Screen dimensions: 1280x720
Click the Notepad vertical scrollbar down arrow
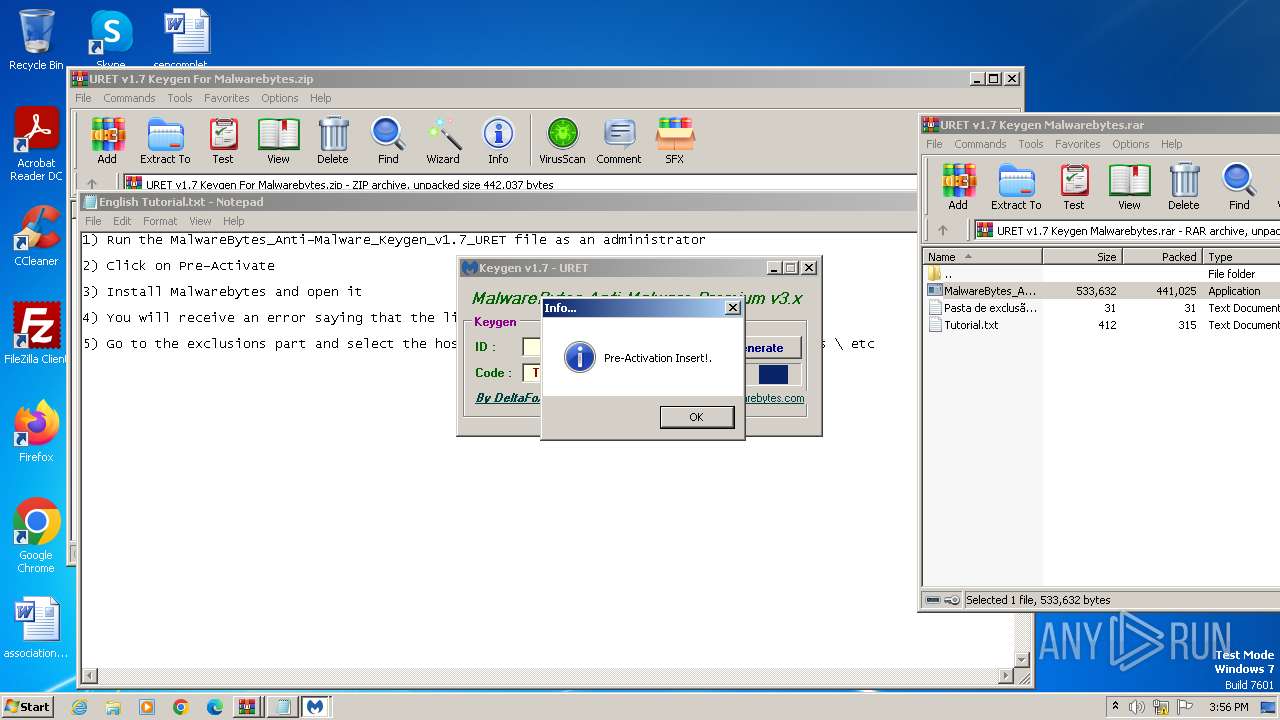1022,659
